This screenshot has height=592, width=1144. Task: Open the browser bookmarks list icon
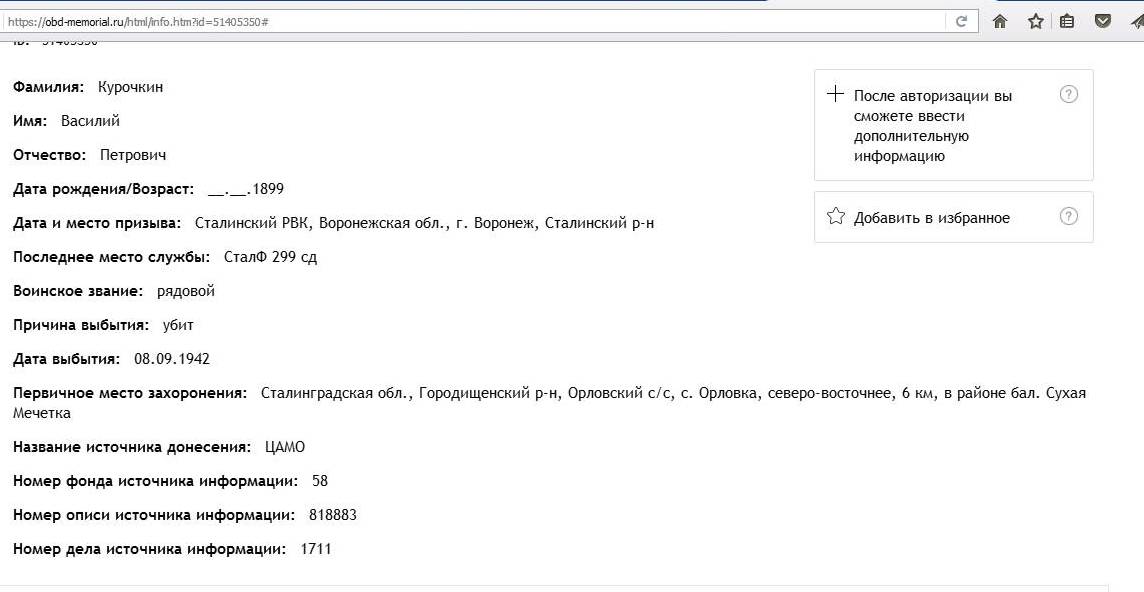click(x=1067, y=21)
